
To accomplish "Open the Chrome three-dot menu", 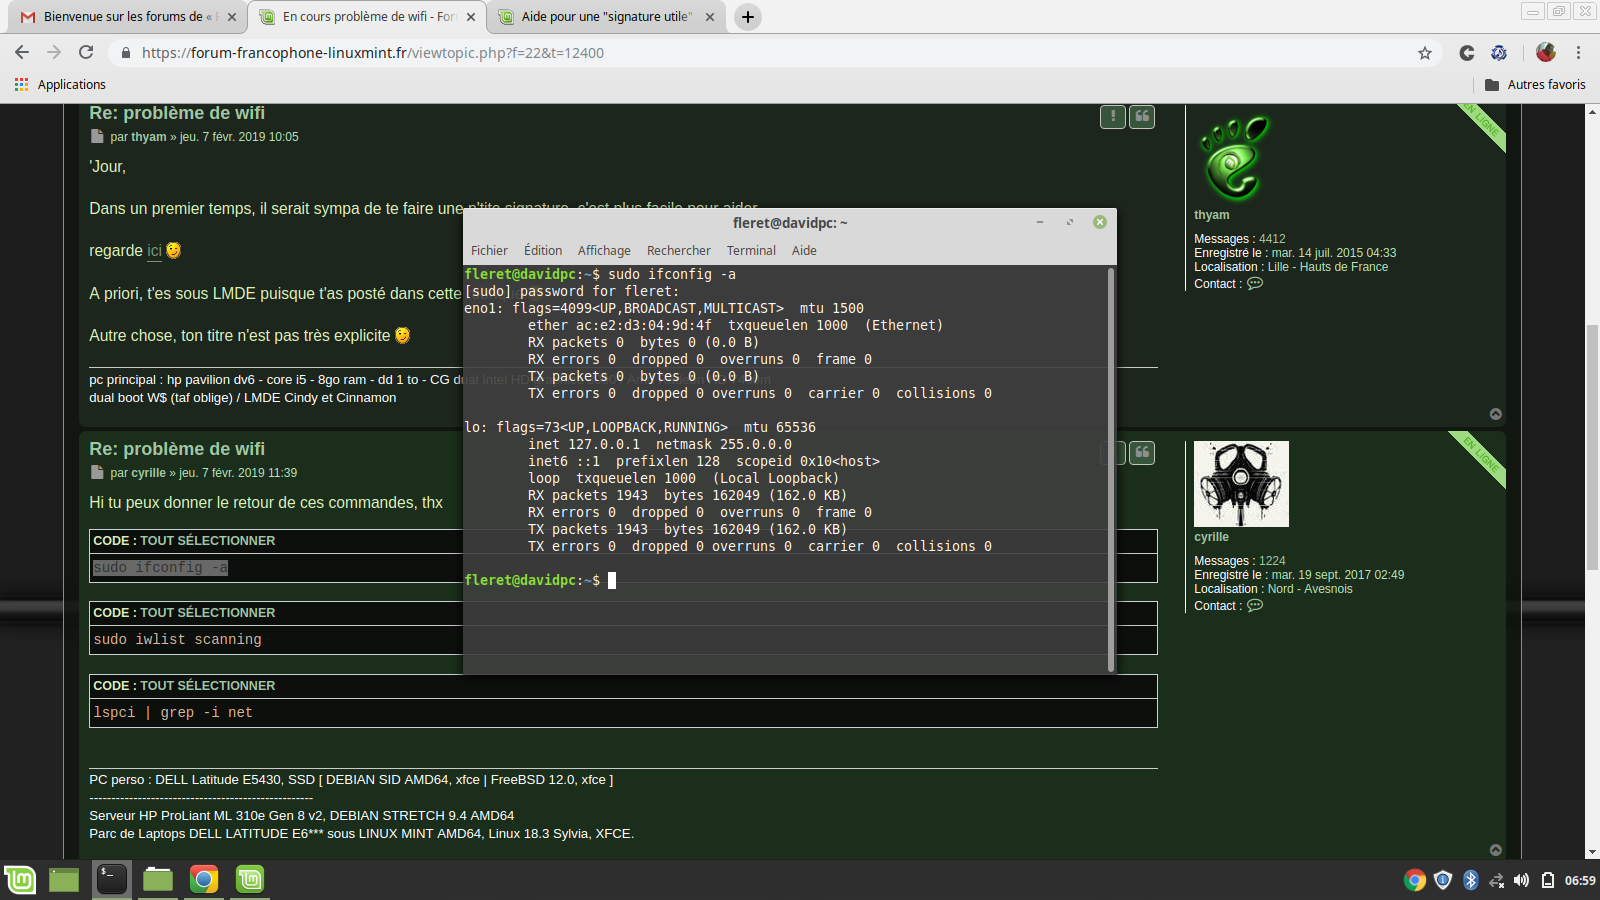I will (1579, 53).
